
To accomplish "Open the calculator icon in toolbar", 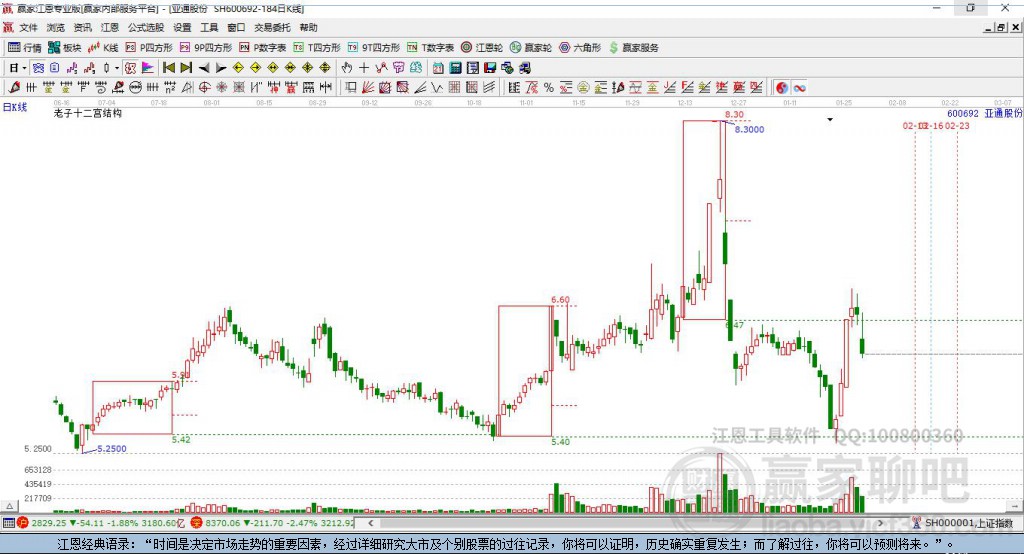I will 456,68.
